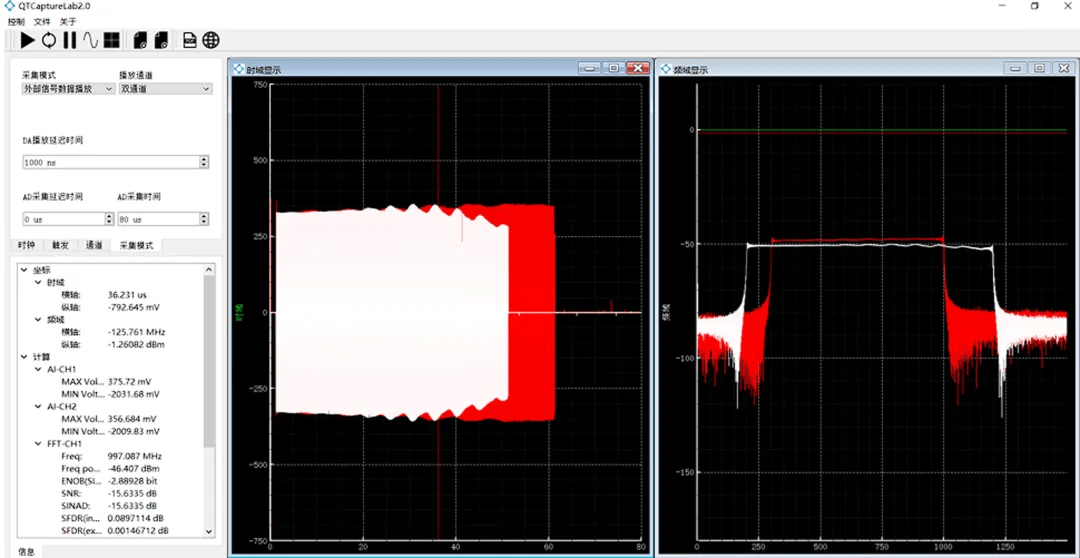This screenshot has height=558, width=1080.
Task: Open the 采集模式 dropdown (外部信号数据播放)
Action: point(67,89)
